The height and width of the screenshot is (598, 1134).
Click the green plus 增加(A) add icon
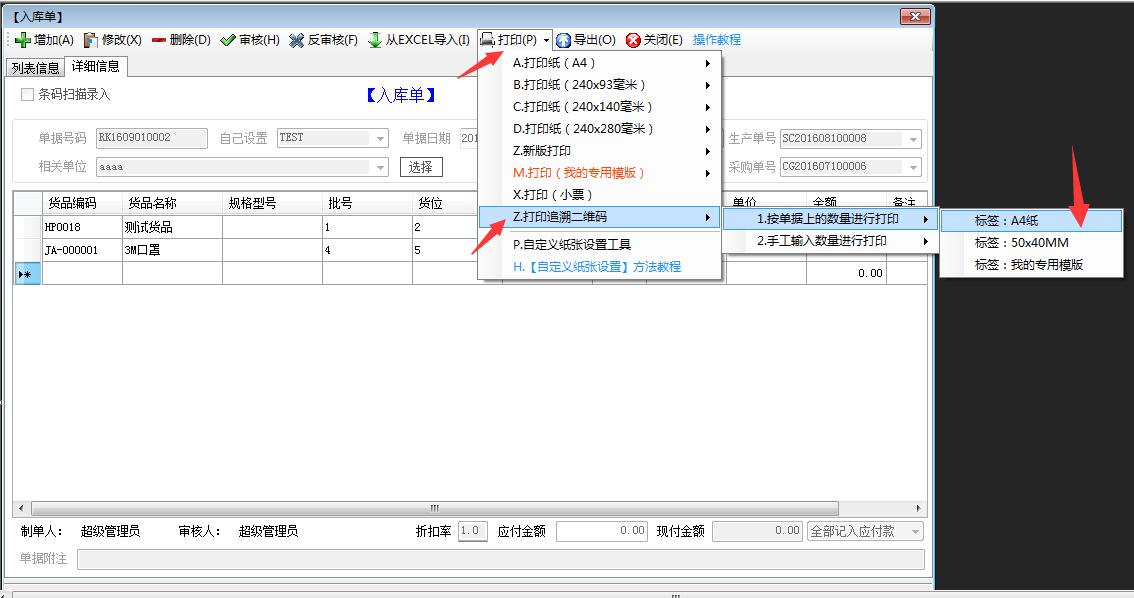pos(23,40)
